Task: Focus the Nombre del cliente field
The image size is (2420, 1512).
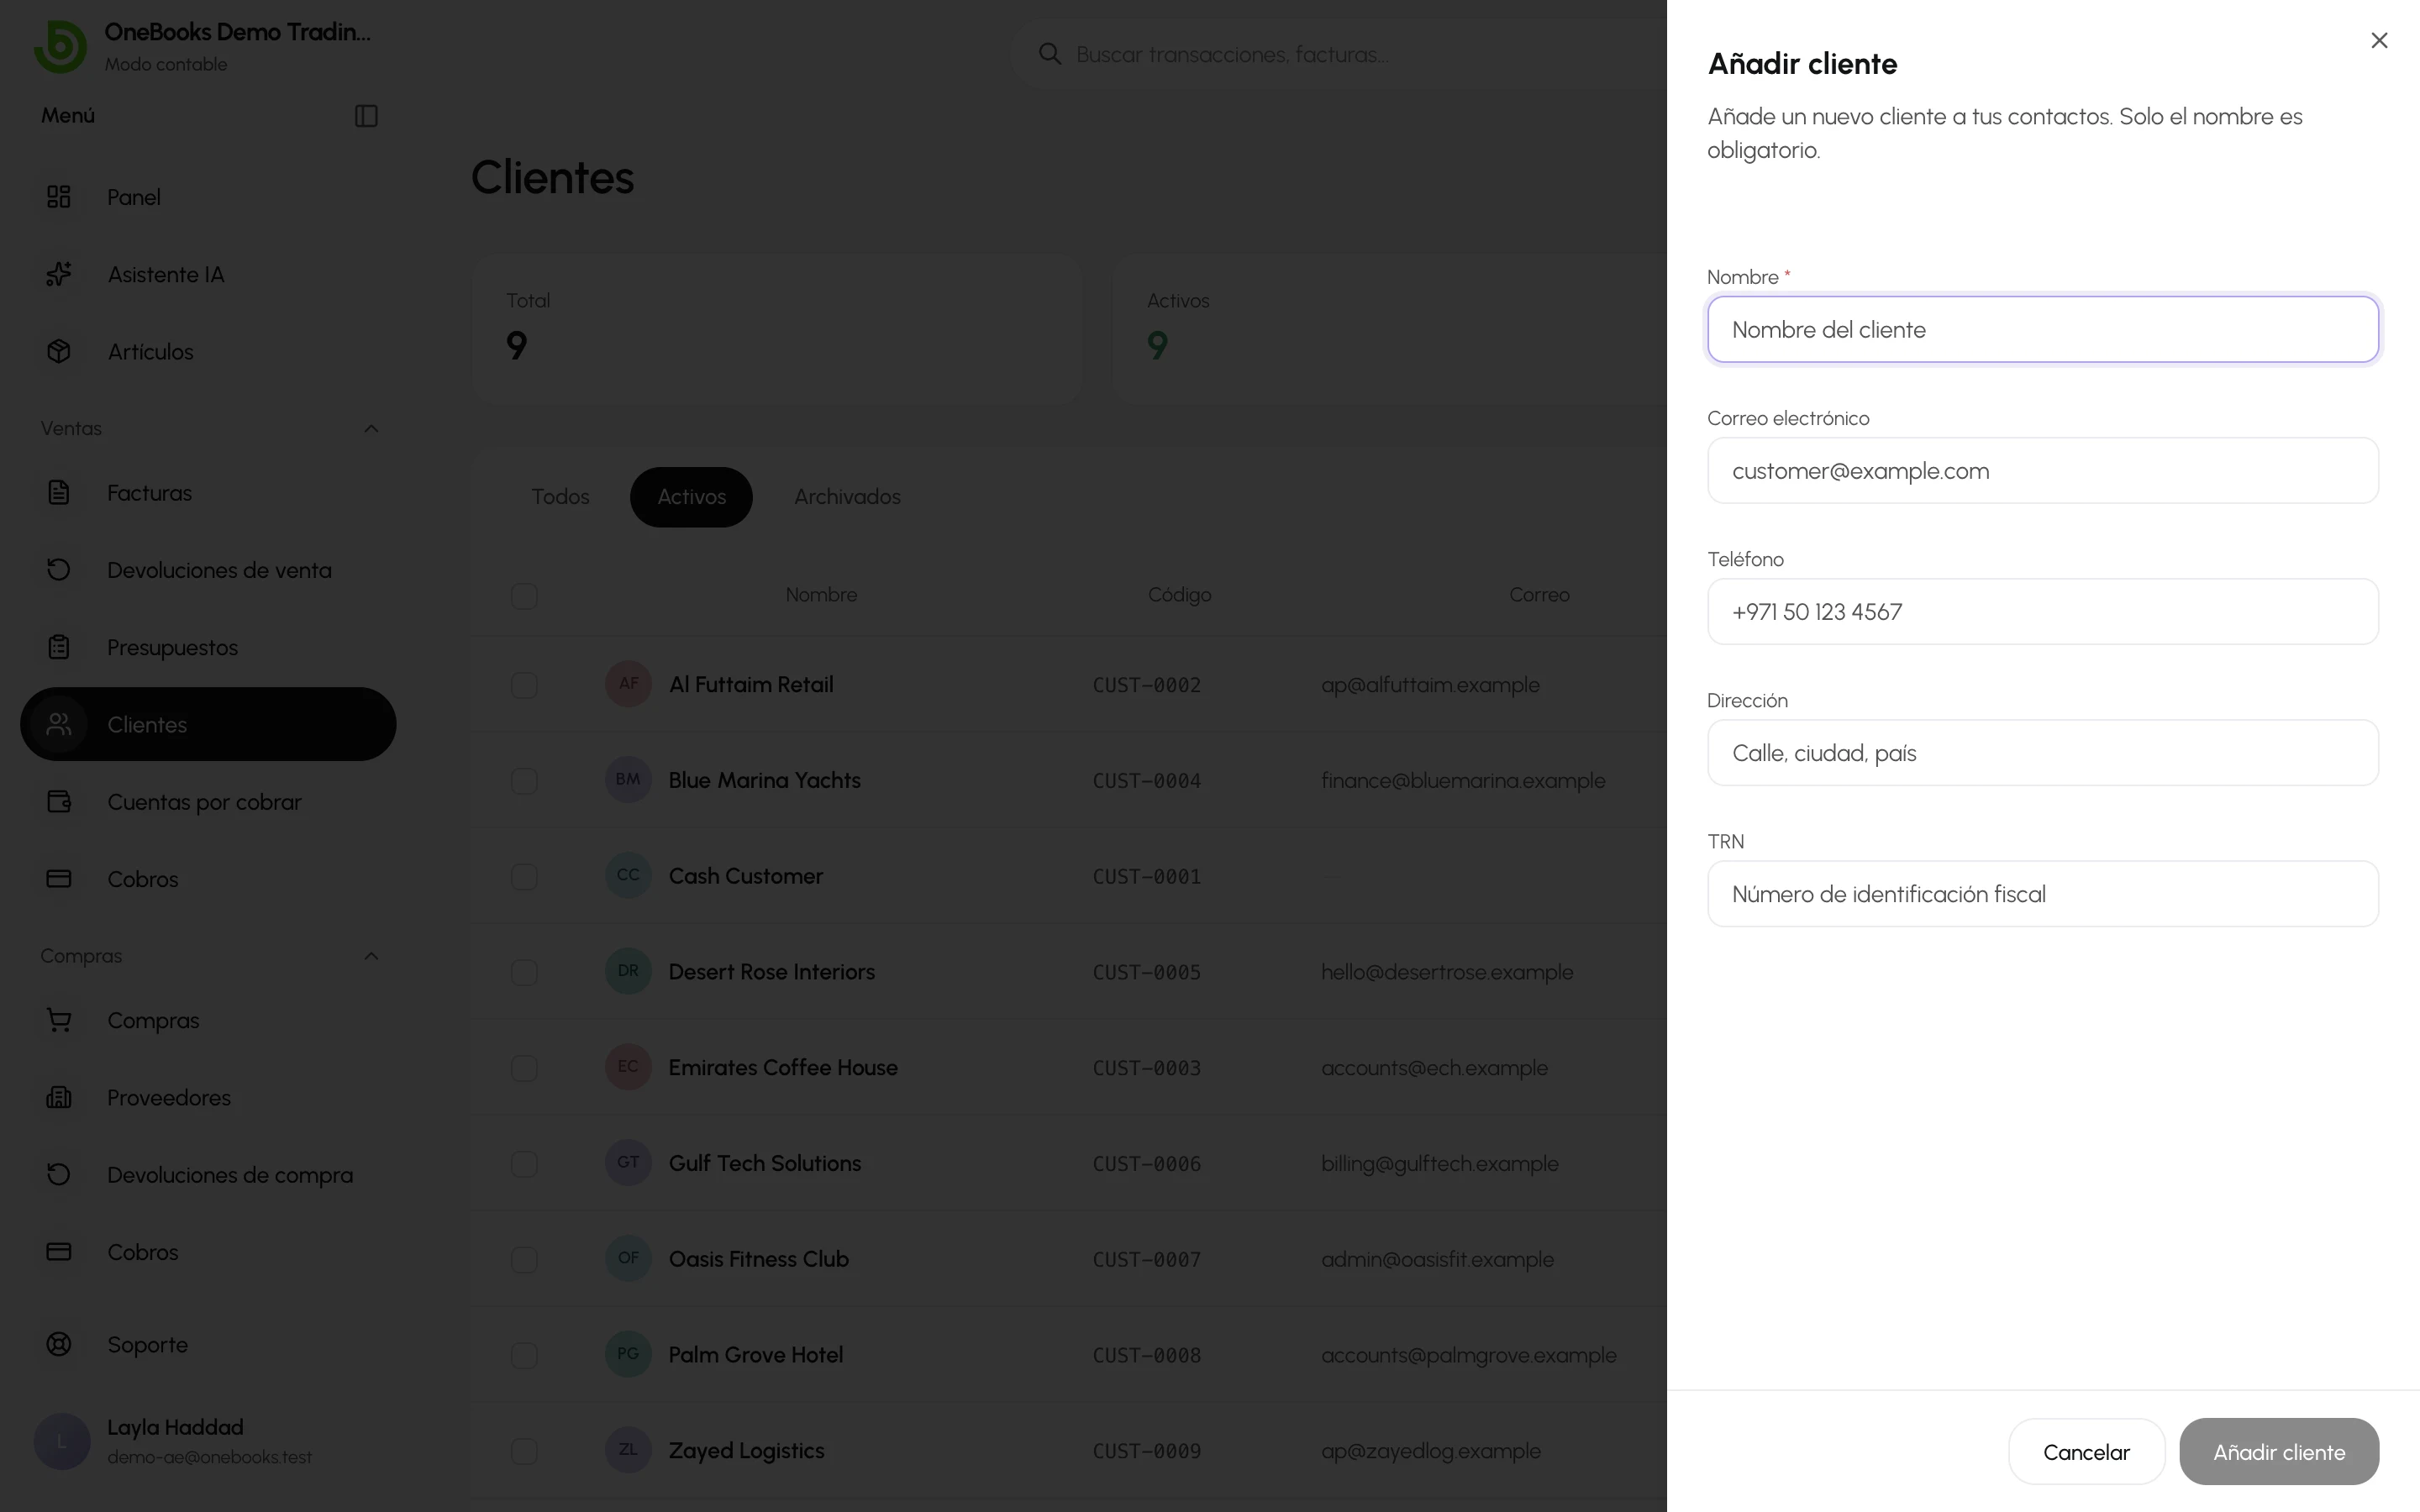Action: [2042, 329]
